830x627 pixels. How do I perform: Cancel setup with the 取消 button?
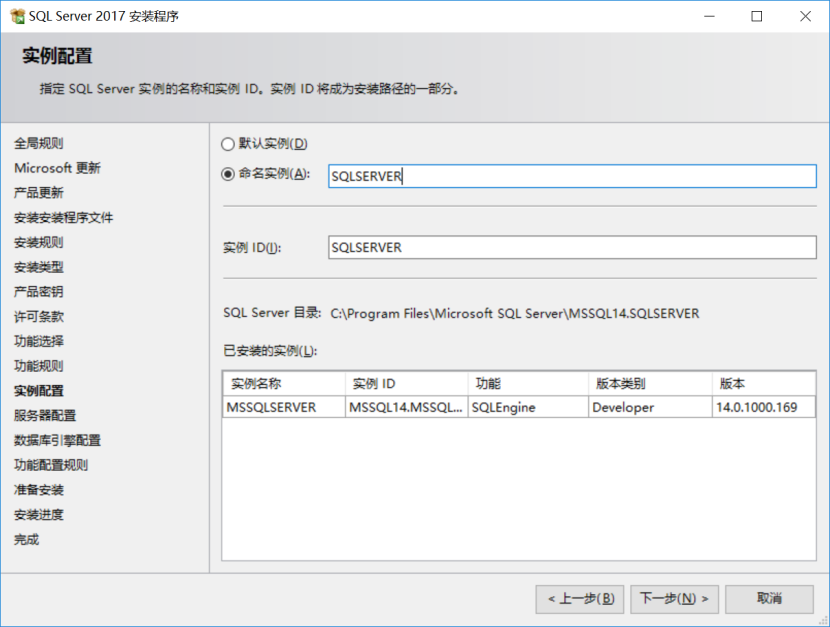[768, 599]
